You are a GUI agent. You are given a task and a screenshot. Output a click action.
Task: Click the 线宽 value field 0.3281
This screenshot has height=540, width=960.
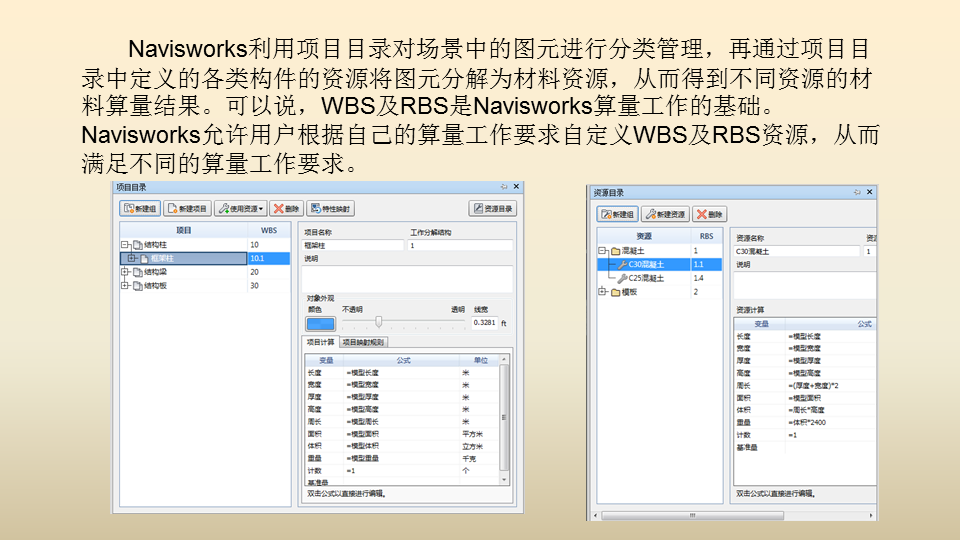click(484, 323)
